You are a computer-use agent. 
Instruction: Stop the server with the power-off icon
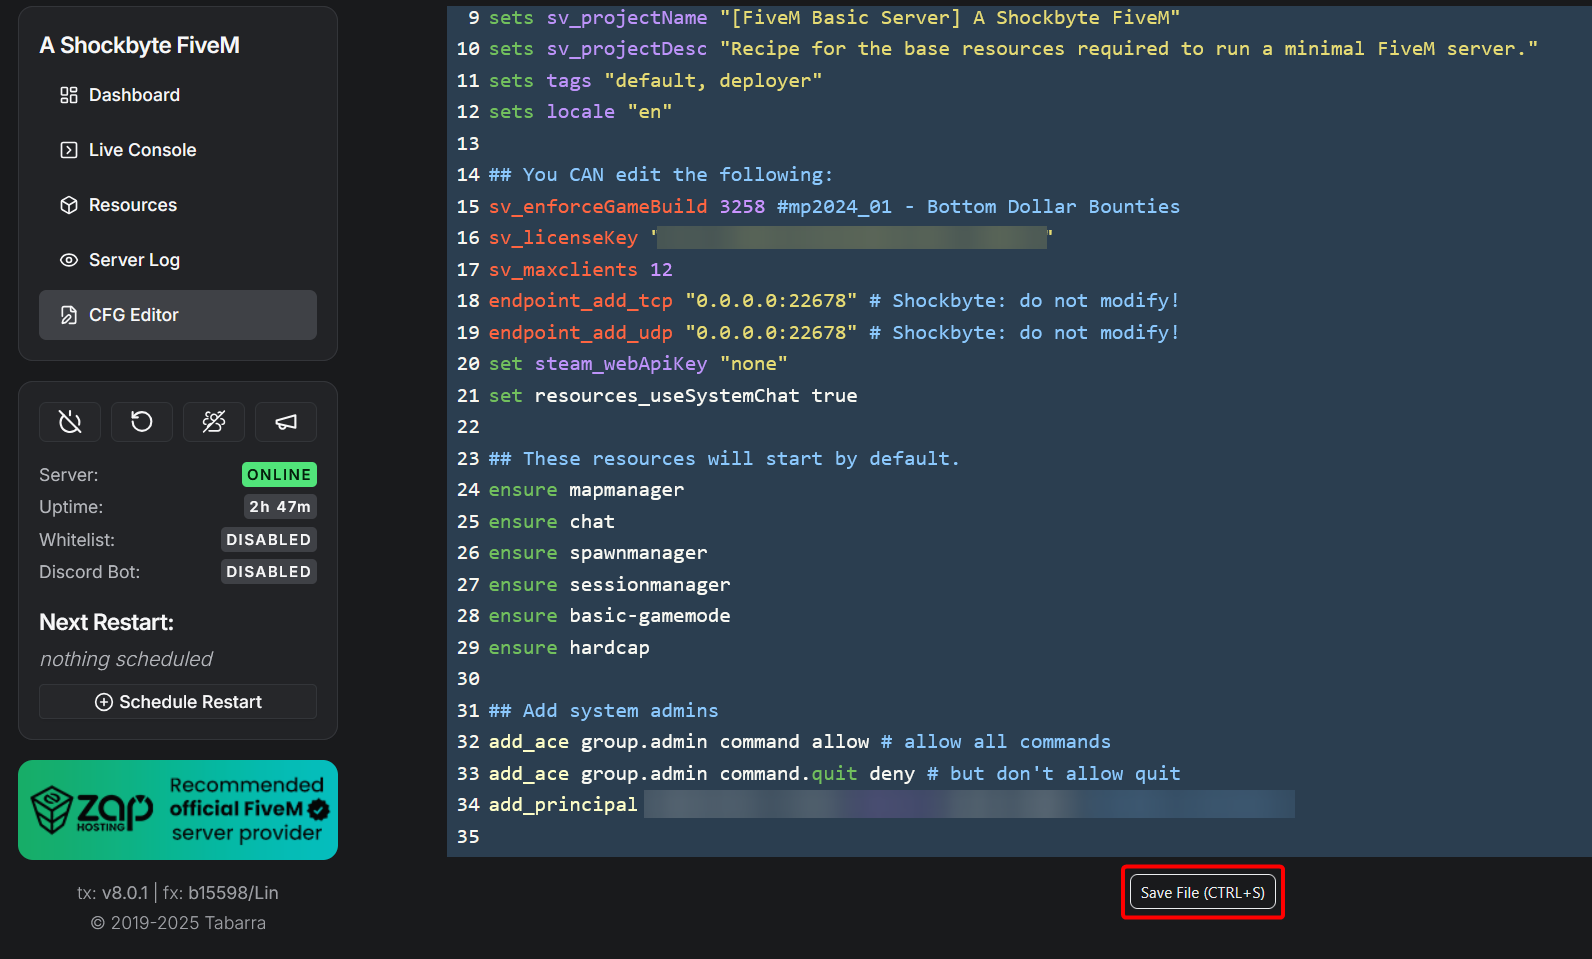point(70,422)
